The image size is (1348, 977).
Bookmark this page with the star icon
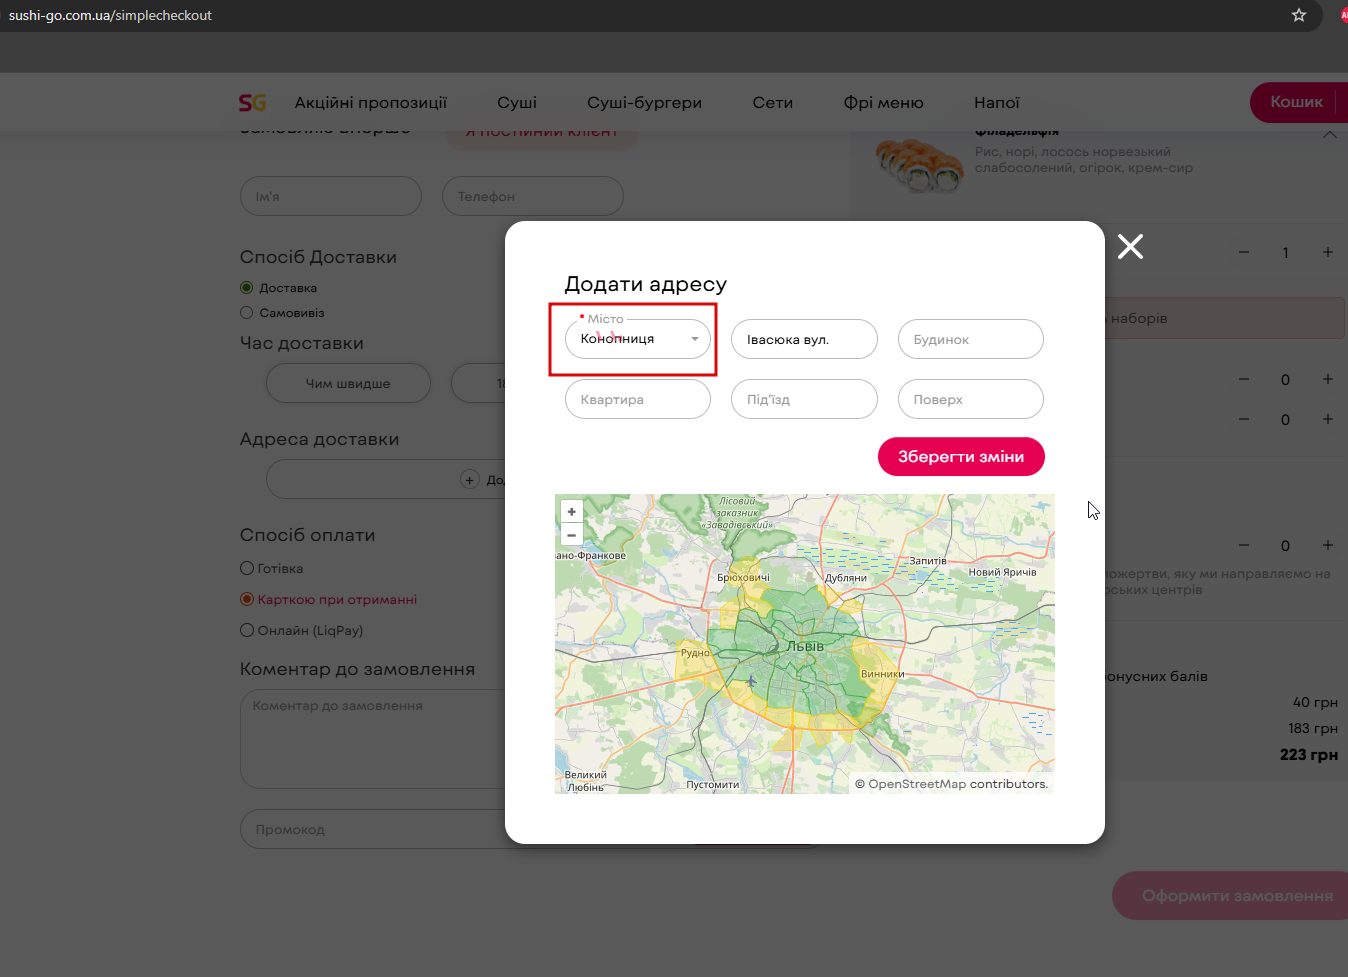[x=1299, y=15]
